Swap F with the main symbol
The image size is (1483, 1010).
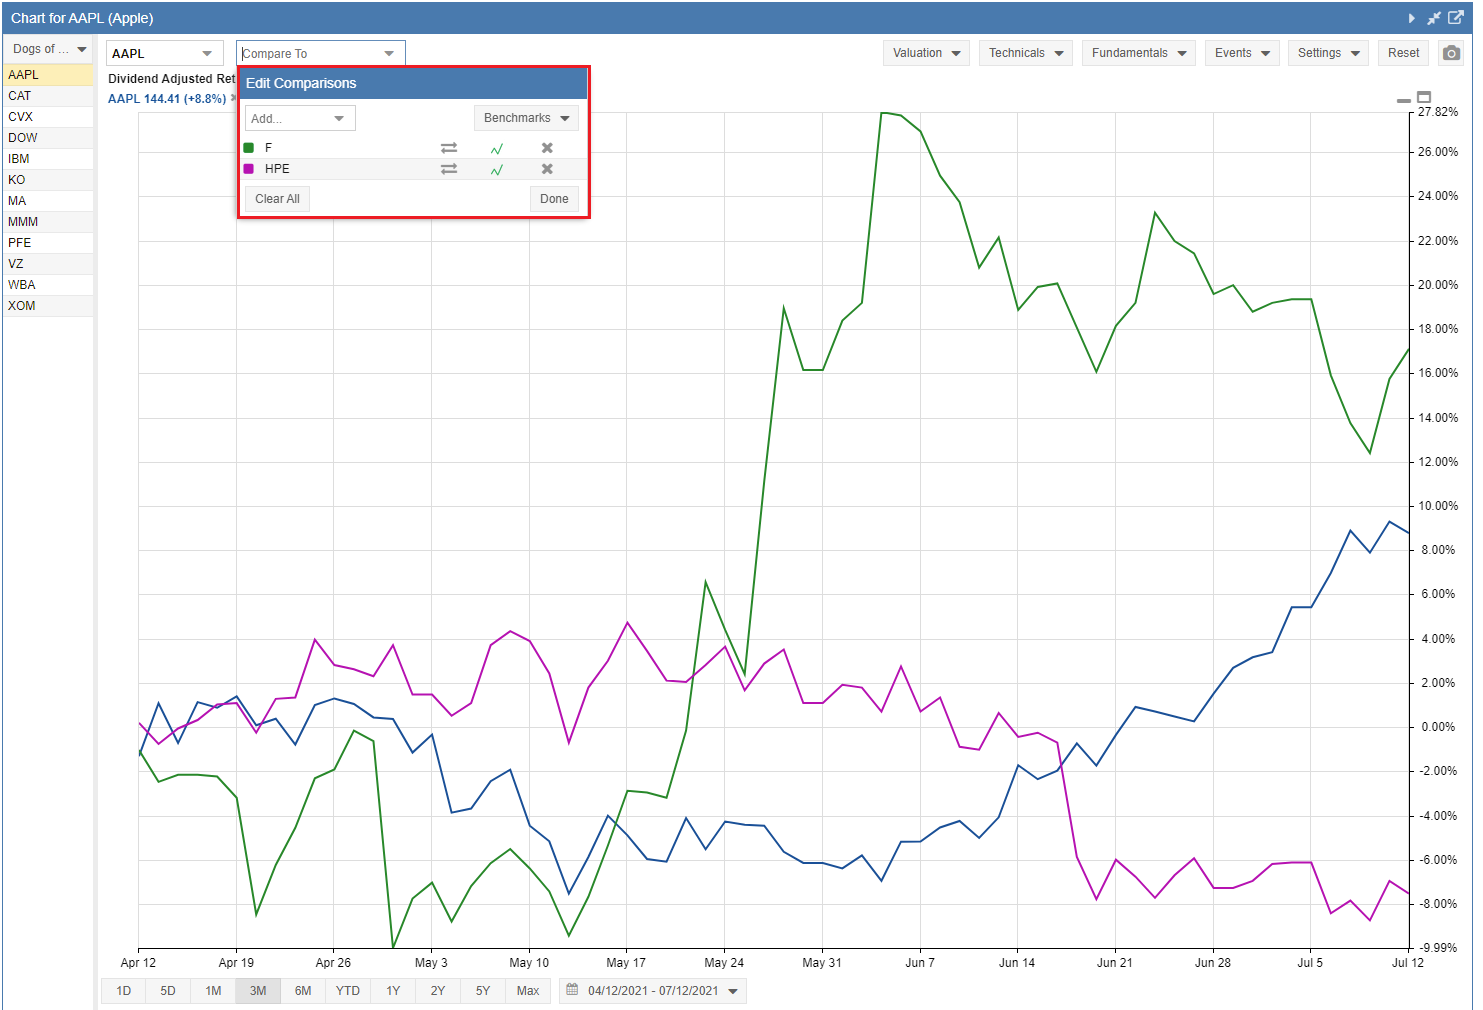[449, 148]
